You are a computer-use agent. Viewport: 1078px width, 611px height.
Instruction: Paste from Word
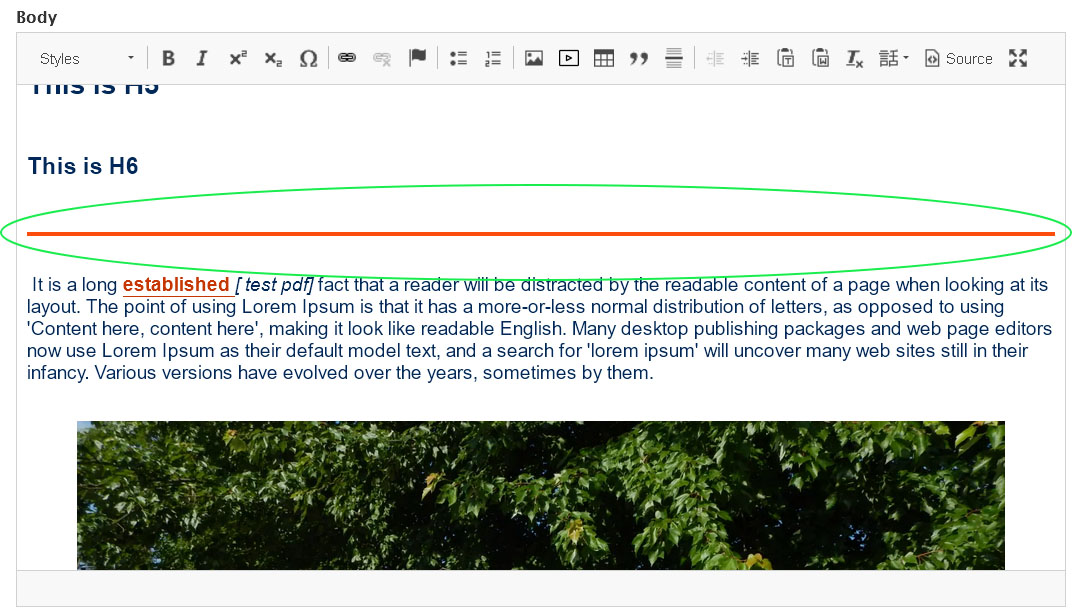coord(820,58)
